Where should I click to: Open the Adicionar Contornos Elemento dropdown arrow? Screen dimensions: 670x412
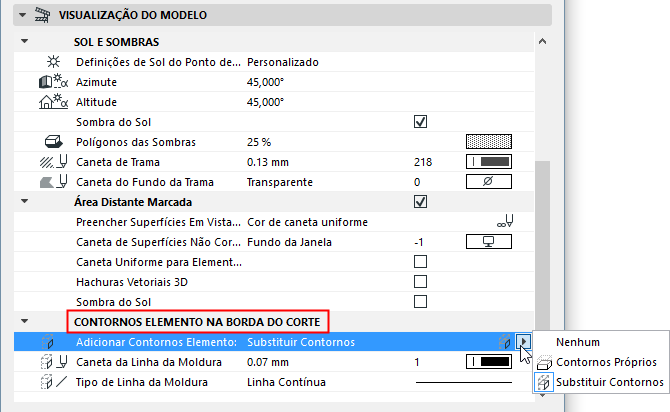(523, 342)
